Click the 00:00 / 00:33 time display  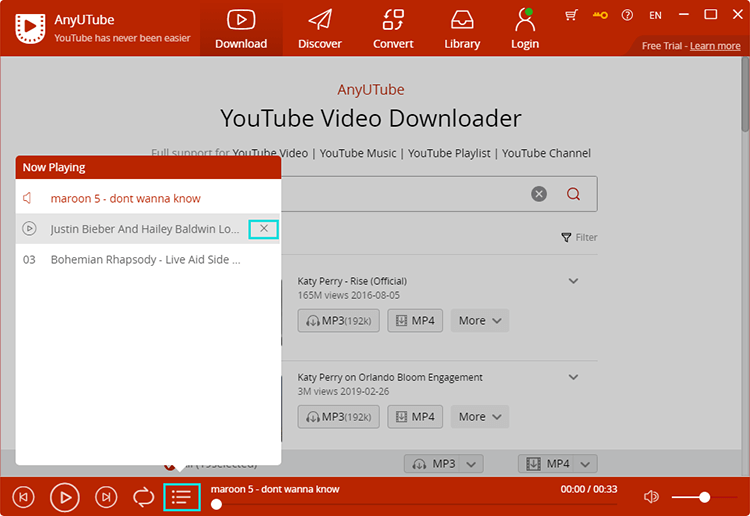click(x=589, y=489)
